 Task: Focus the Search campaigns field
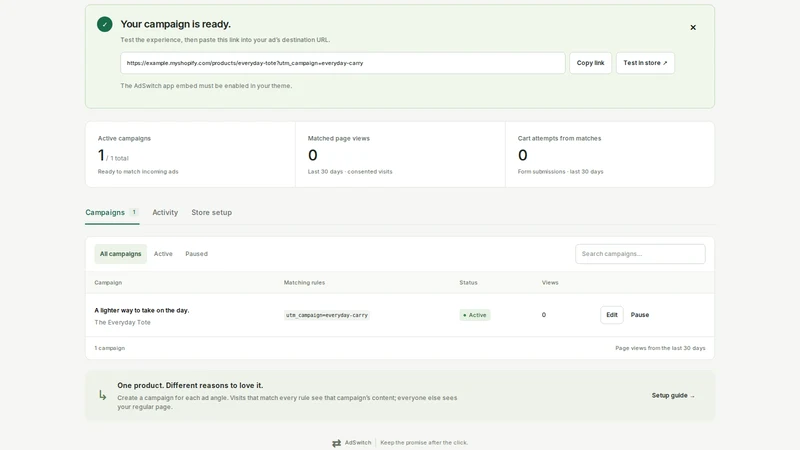point(640,254)
